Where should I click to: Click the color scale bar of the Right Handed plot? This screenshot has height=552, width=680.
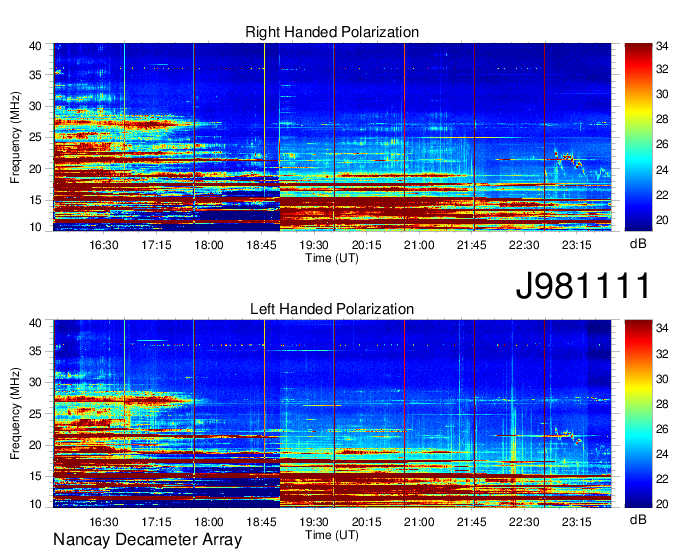tap(638, 137)
